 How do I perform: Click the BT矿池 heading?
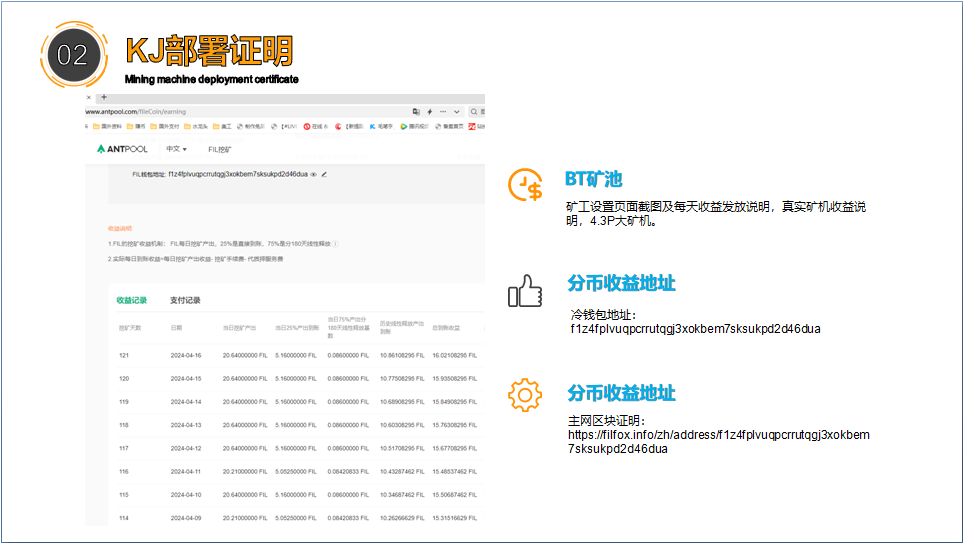(593, 179)
